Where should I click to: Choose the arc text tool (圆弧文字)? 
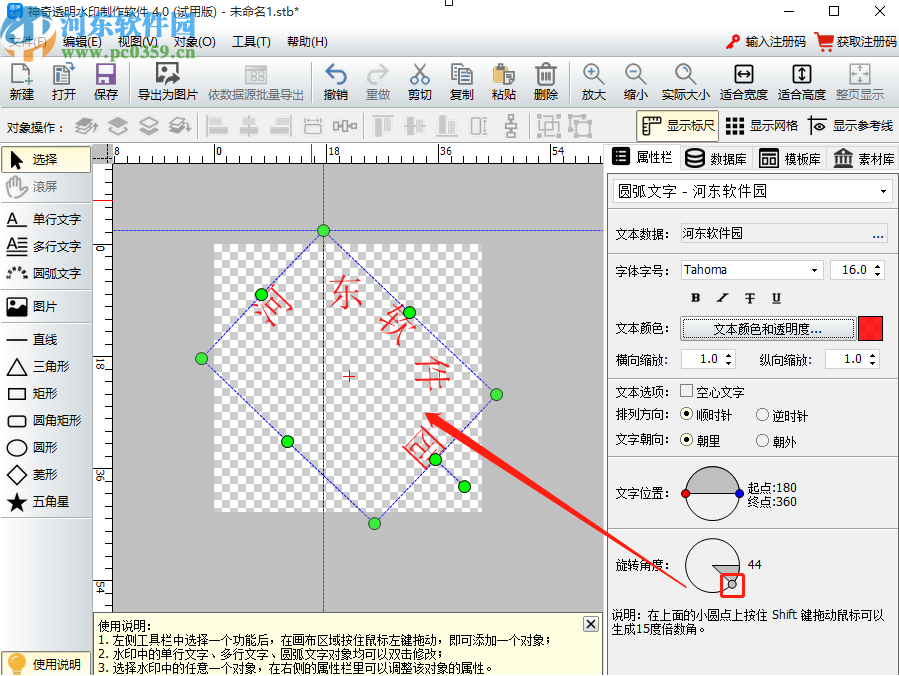point(46,273)
